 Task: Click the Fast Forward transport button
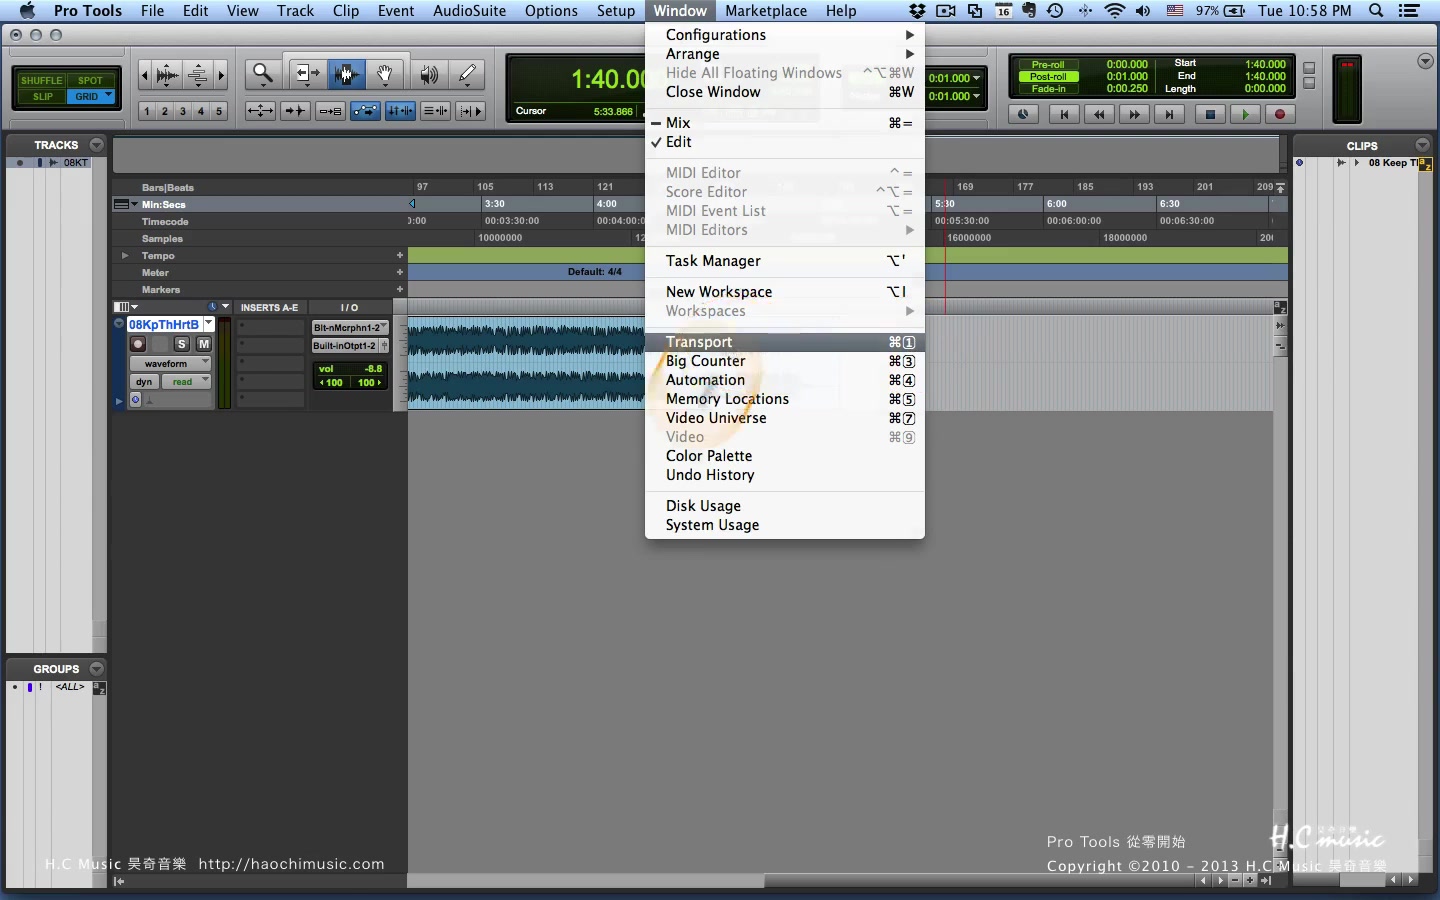(x=1134, y=114)
